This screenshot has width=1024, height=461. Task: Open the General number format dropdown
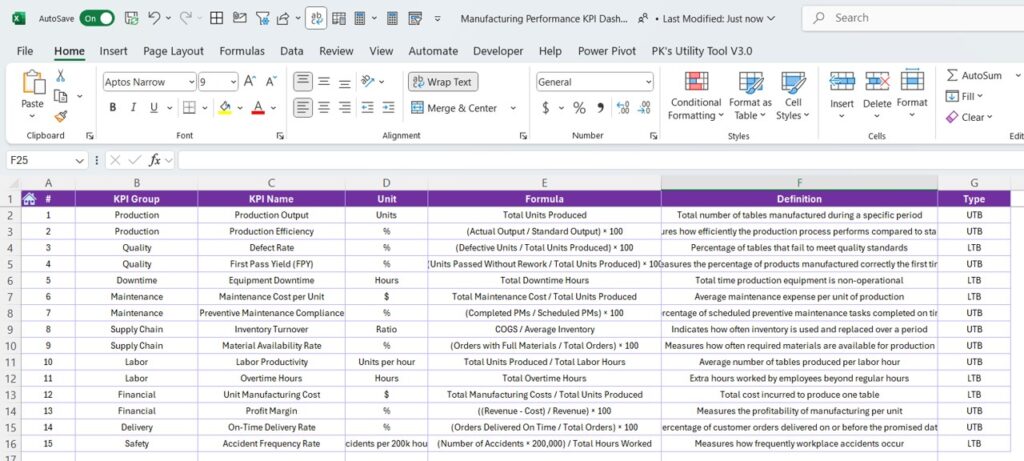[x=648, y=82]
